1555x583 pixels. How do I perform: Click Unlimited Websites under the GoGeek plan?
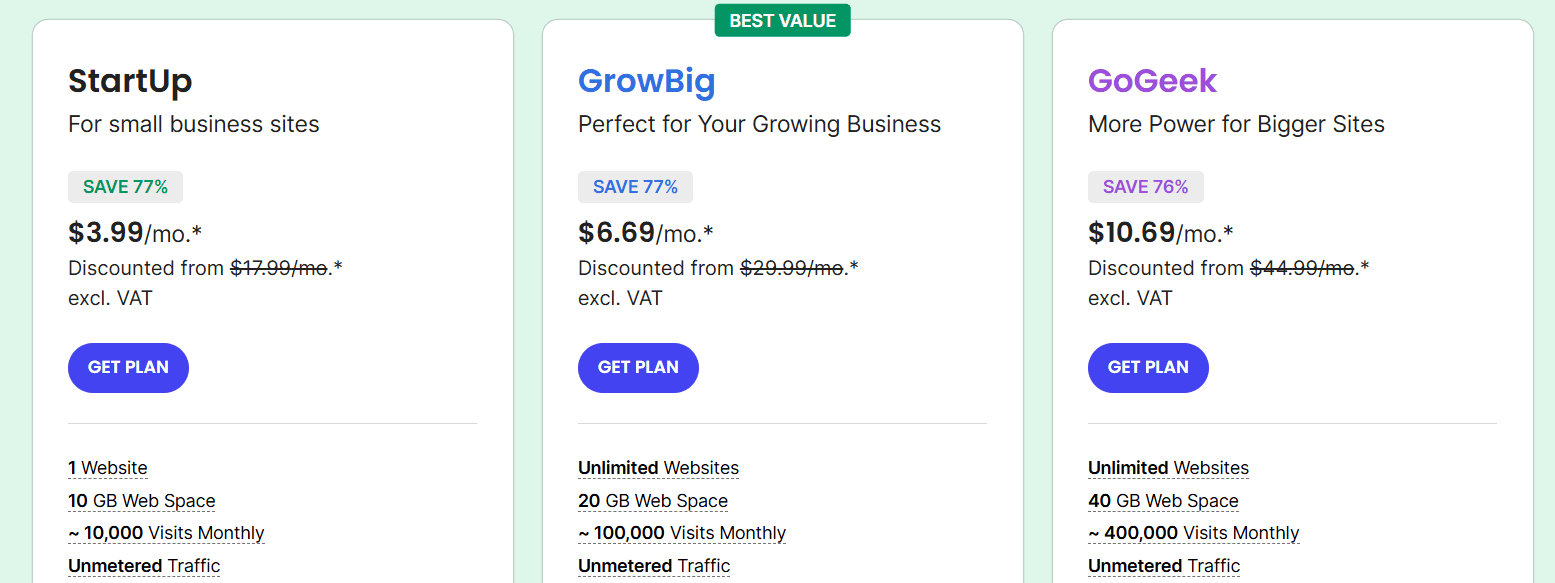1168,467
